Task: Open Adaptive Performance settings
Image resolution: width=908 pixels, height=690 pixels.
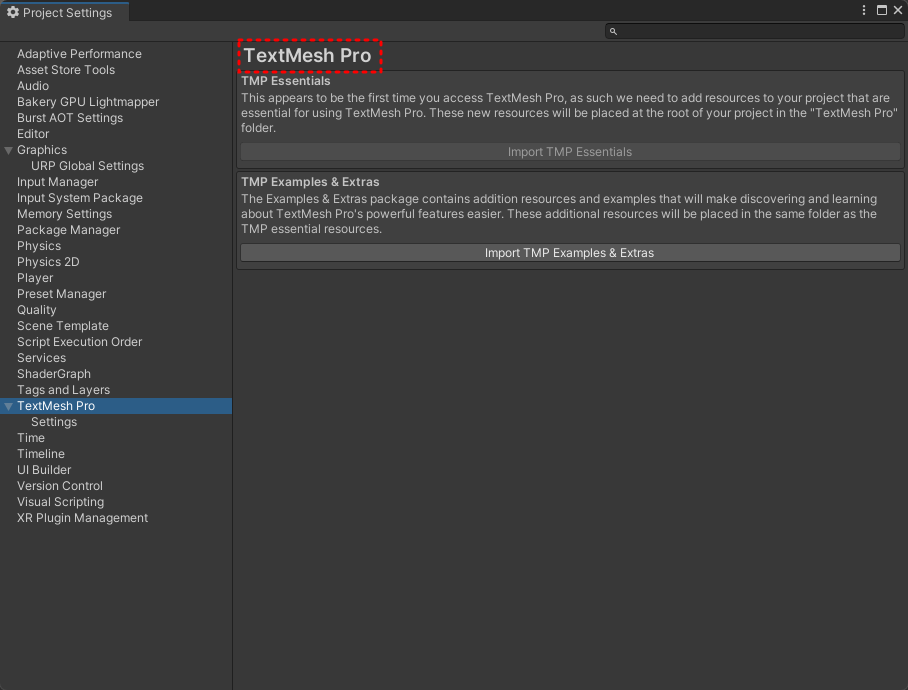Action: point(79,54)
